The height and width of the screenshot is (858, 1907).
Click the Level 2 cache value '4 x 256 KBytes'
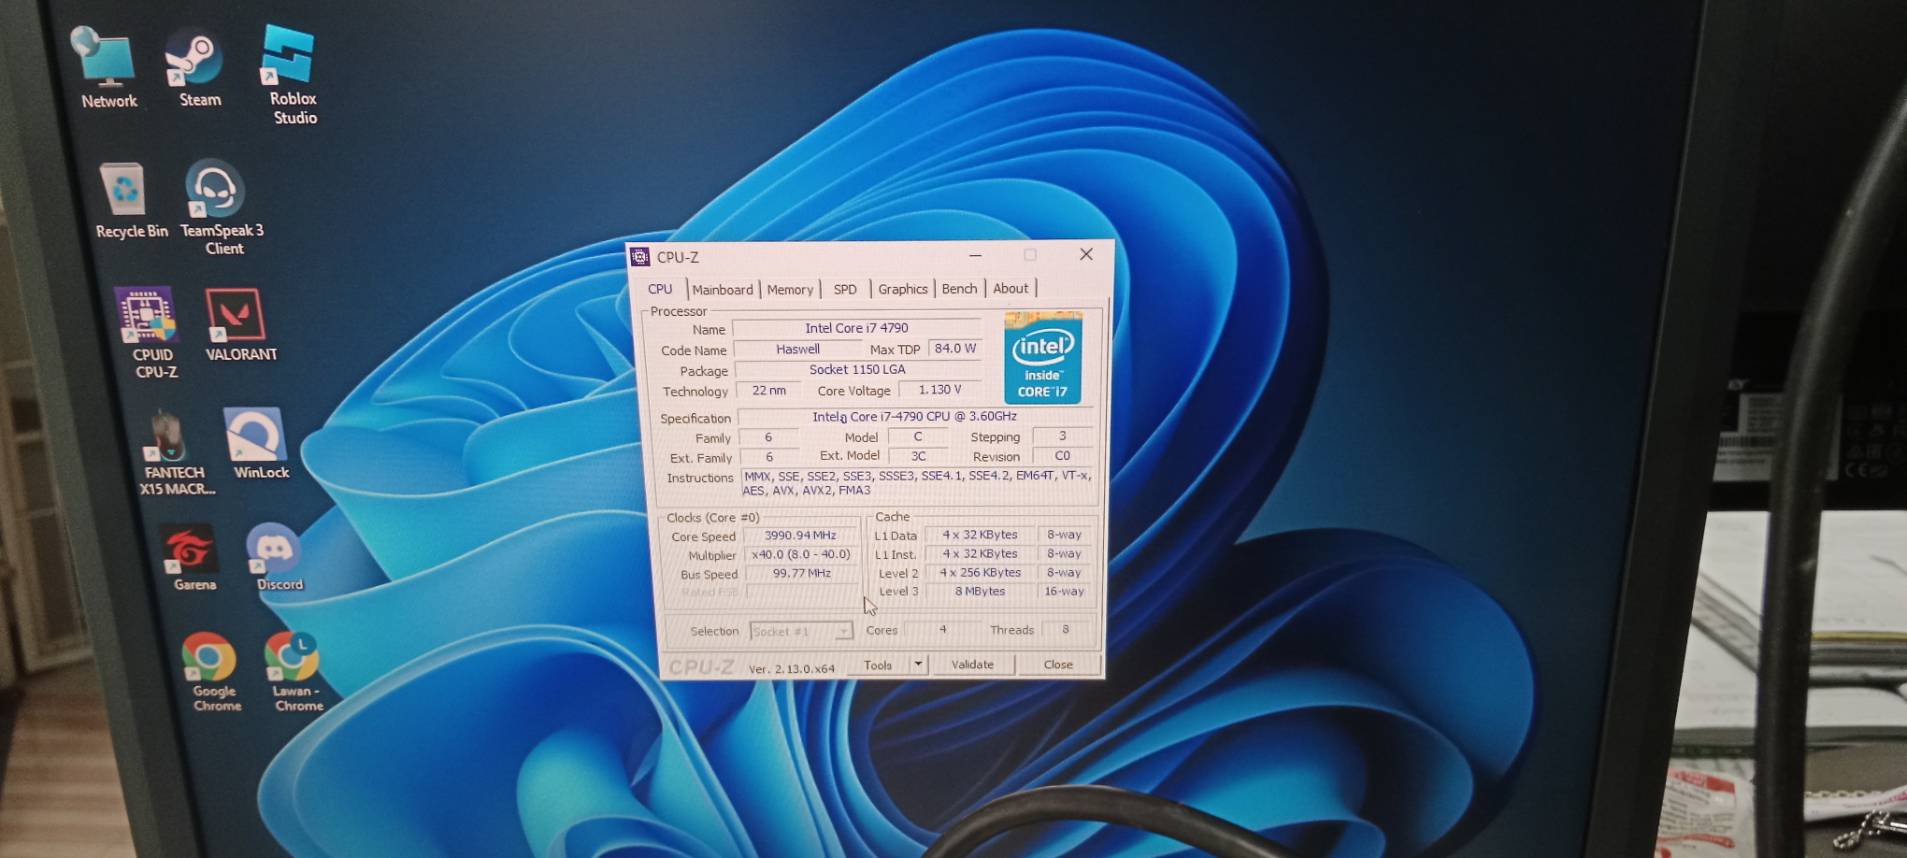(980, 573)
